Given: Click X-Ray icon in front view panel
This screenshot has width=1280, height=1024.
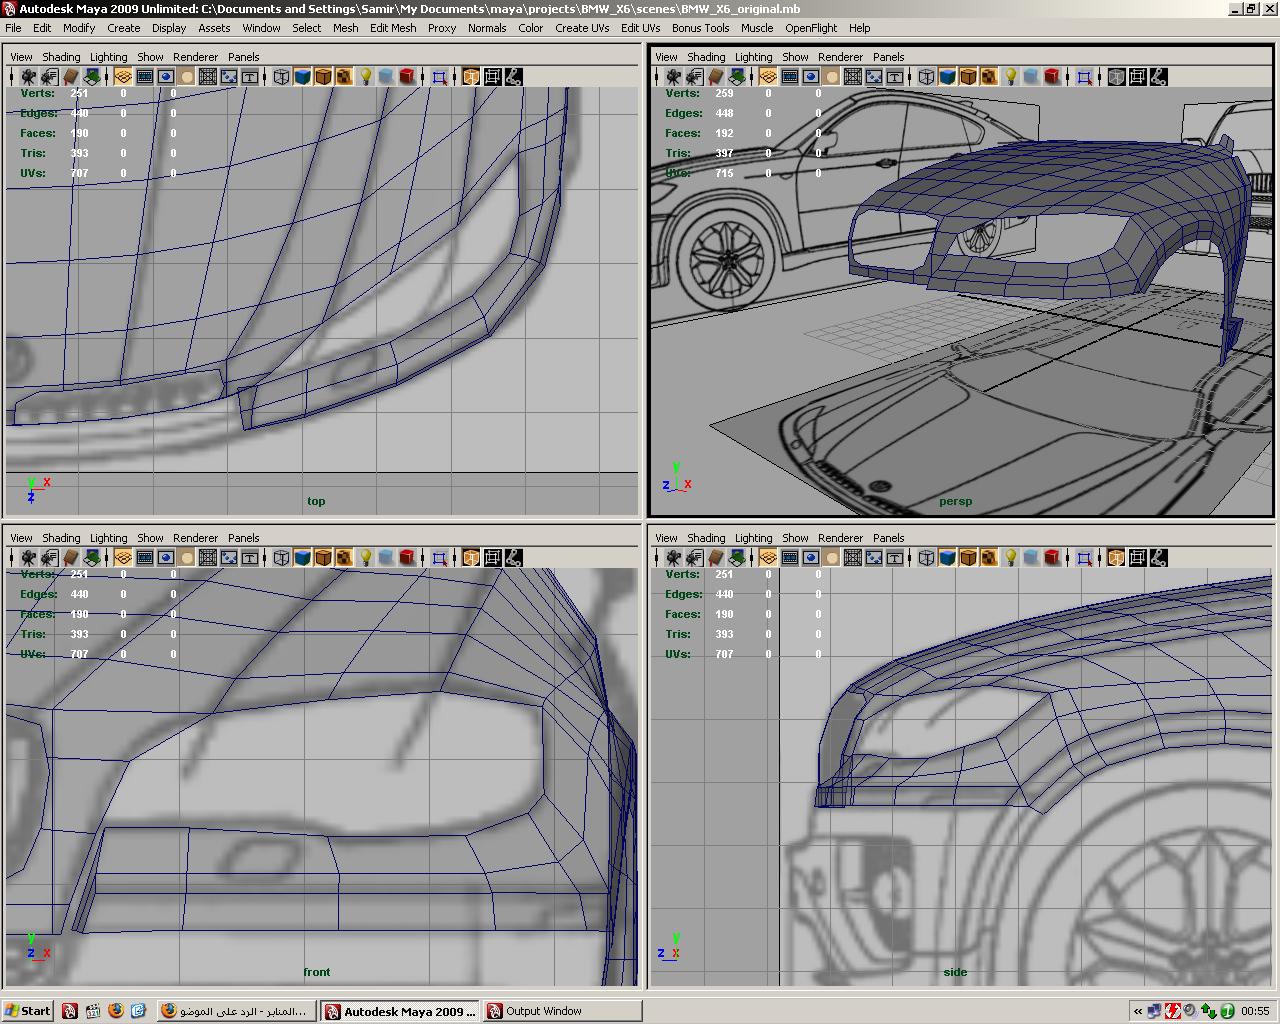Looking at the screenshot, I should tap(471, 558).
